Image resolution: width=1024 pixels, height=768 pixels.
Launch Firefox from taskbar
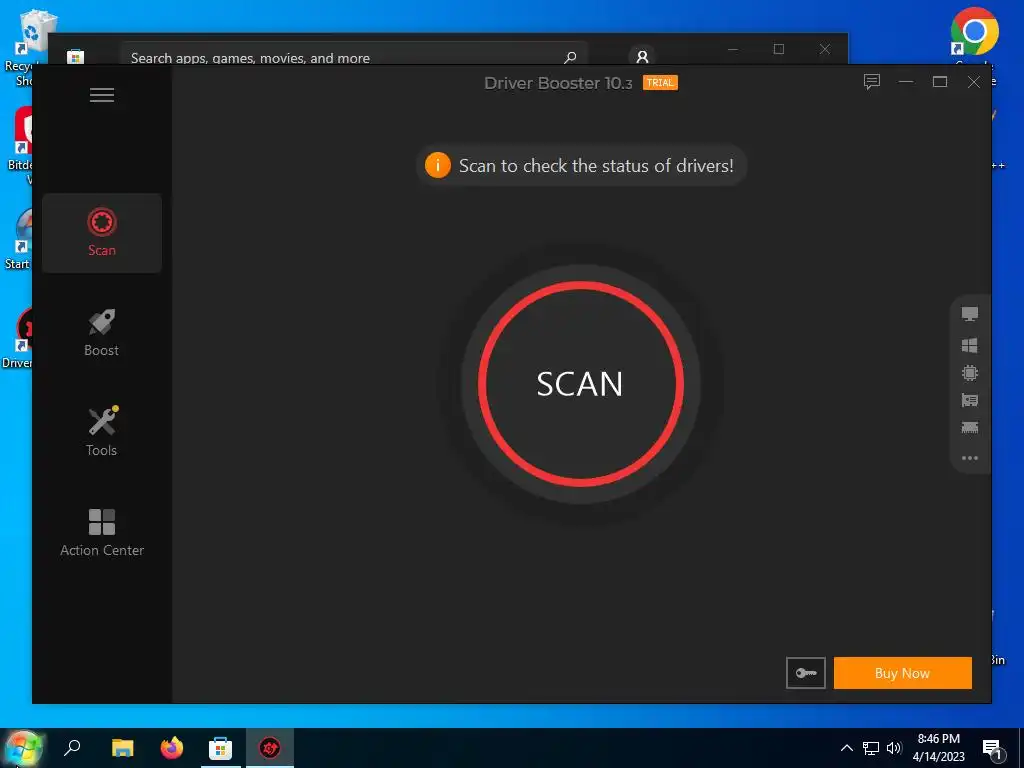[172, 748]
